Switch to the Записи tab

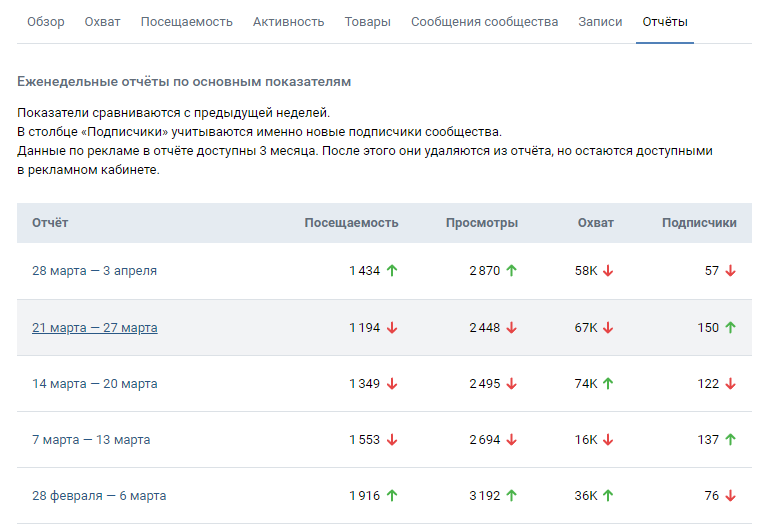coord(600,22)
